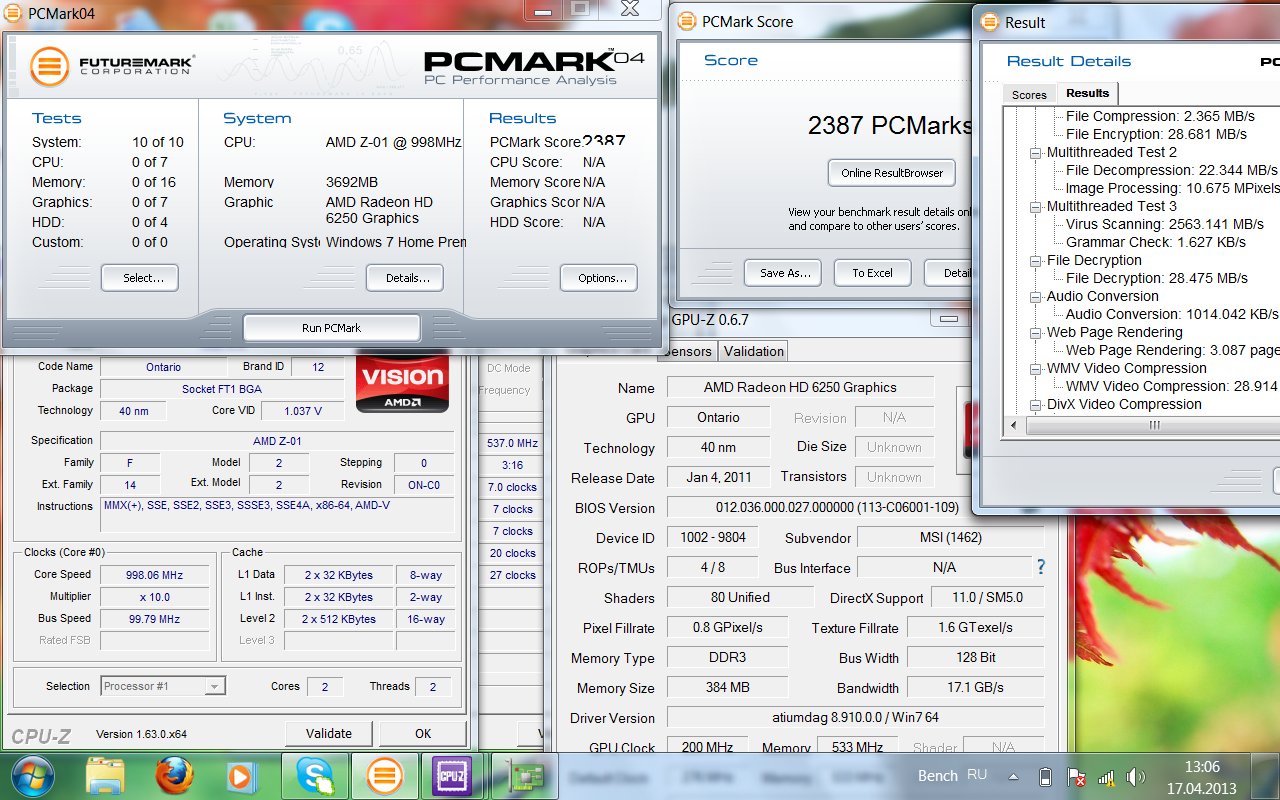This screenshot has width=1280, height=800.
Task: Click the Socket FT1 BGA package value
Action: tap(221, 389)
